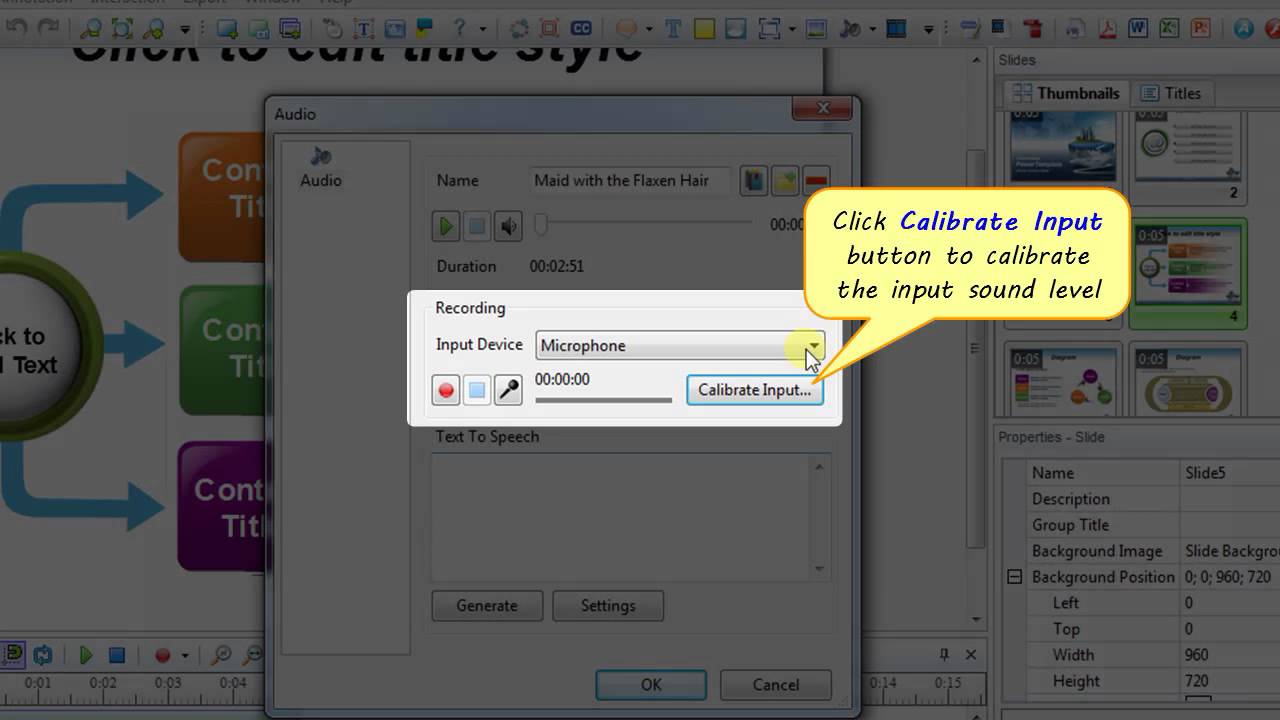Click the blue stop recording square
The image size is (1280, 720).
point(477,390)
